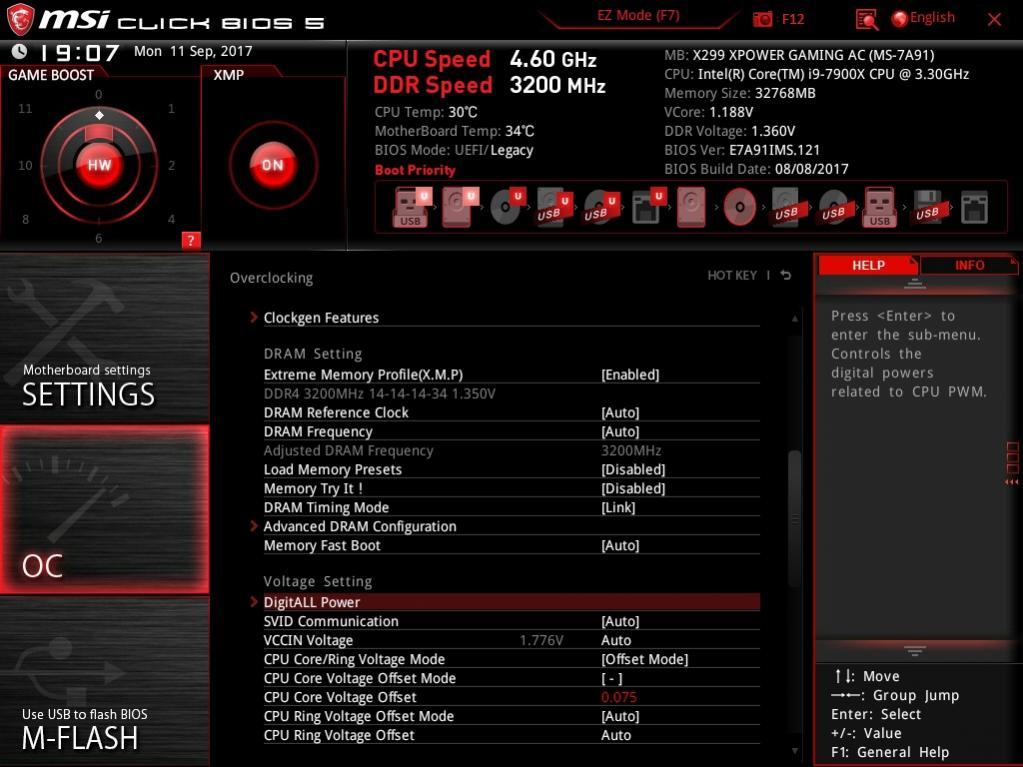Click the Boot Priority label

[x=415, y=170]
